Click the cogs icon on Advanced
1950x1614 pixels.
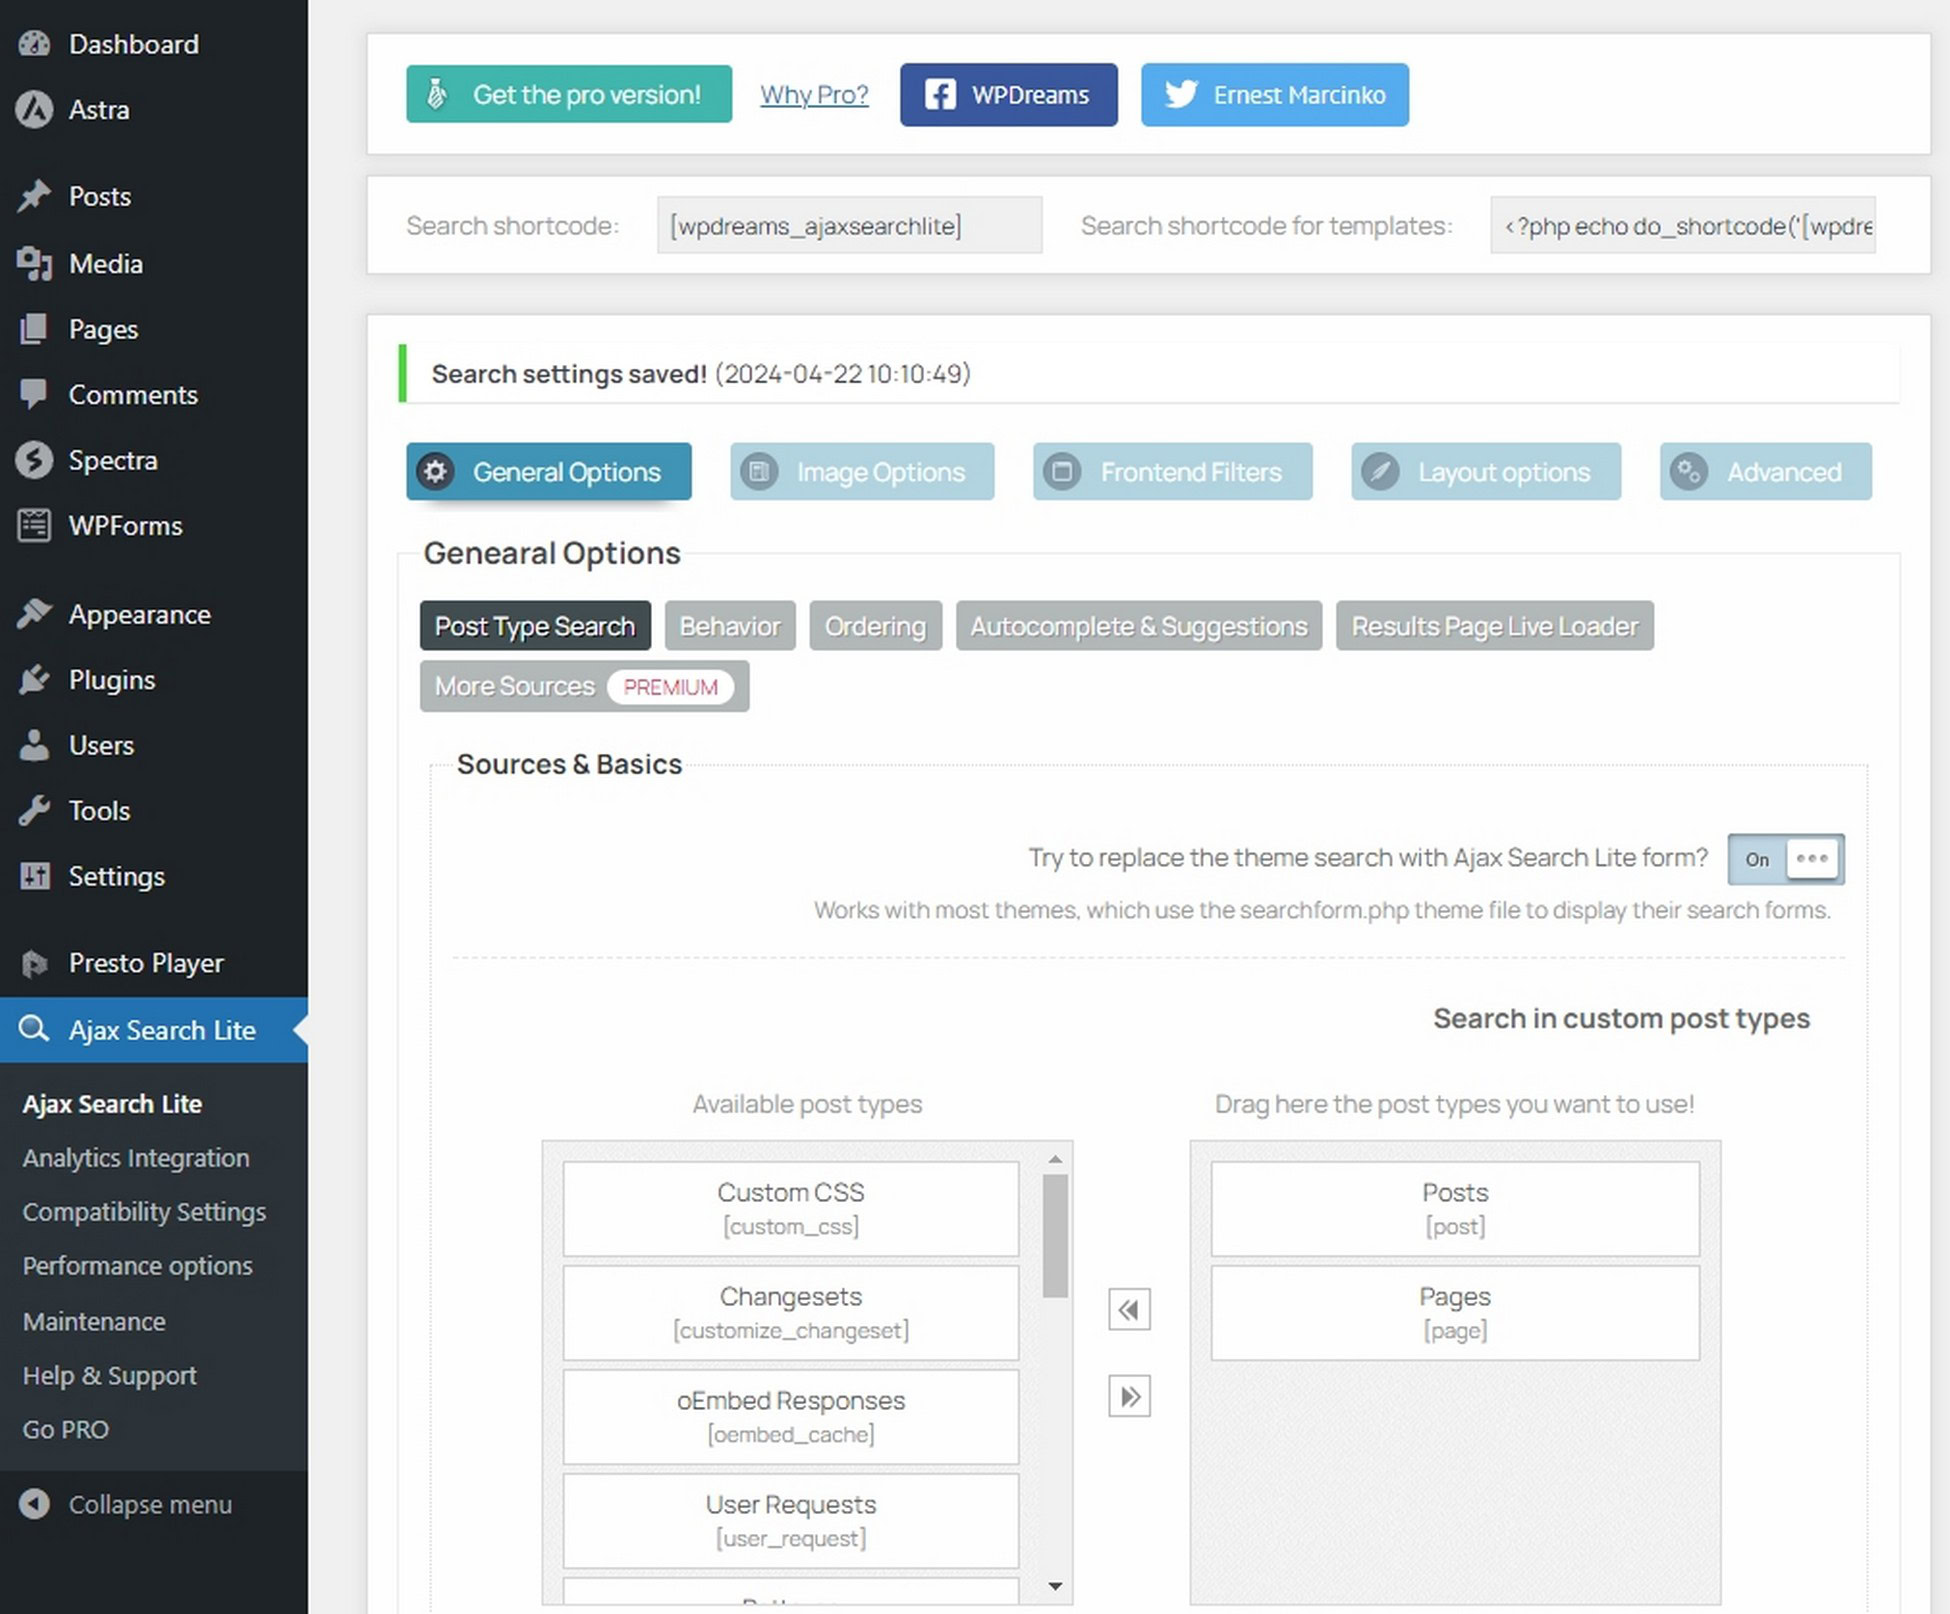tap(1689, 471)
